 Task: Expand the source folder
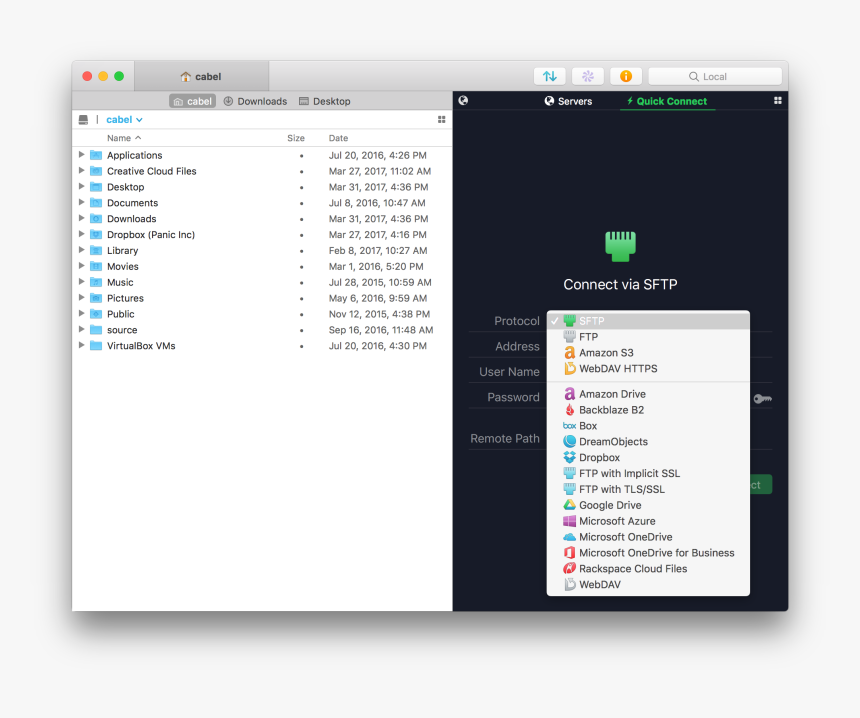point(82,330)
